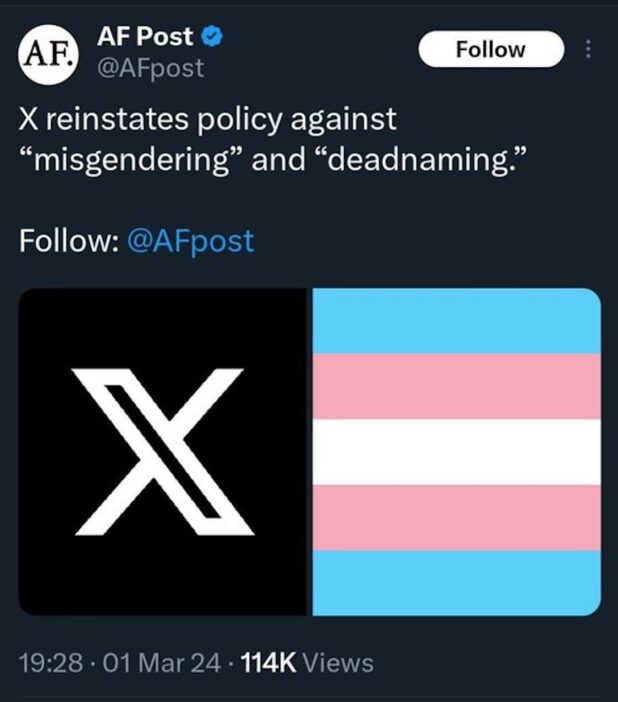Click the tweet text about misgendering policy
Screen dimensions: 618x702
(x=270, y=139)
